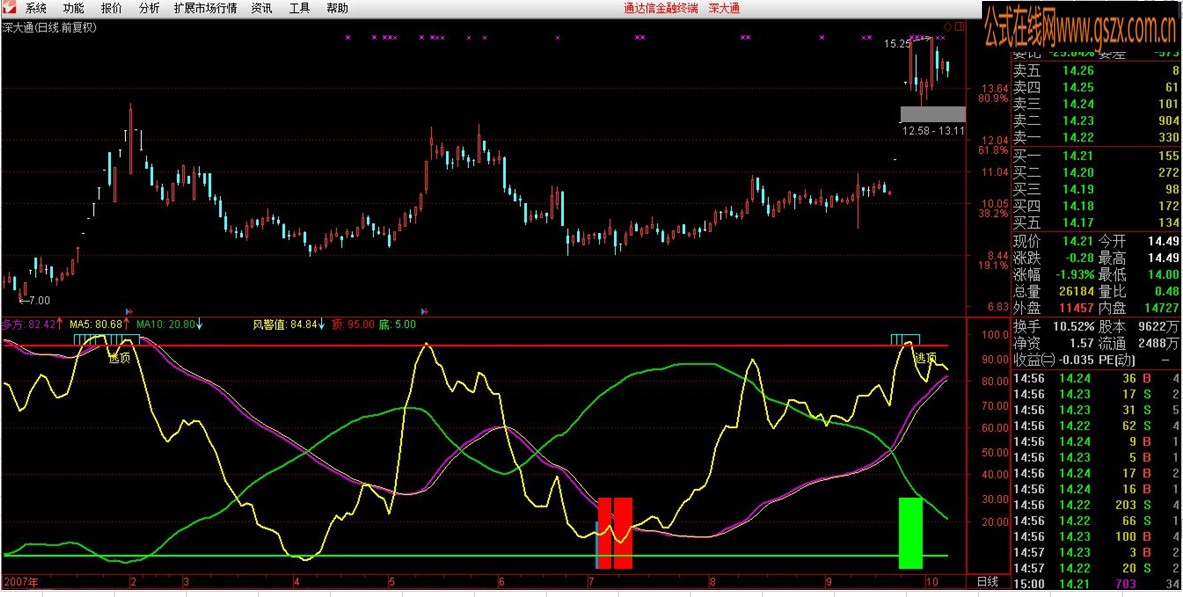Screen dimensions: 1183x597
Task: Open the 帮助 menu
Action: pos(337,9)
